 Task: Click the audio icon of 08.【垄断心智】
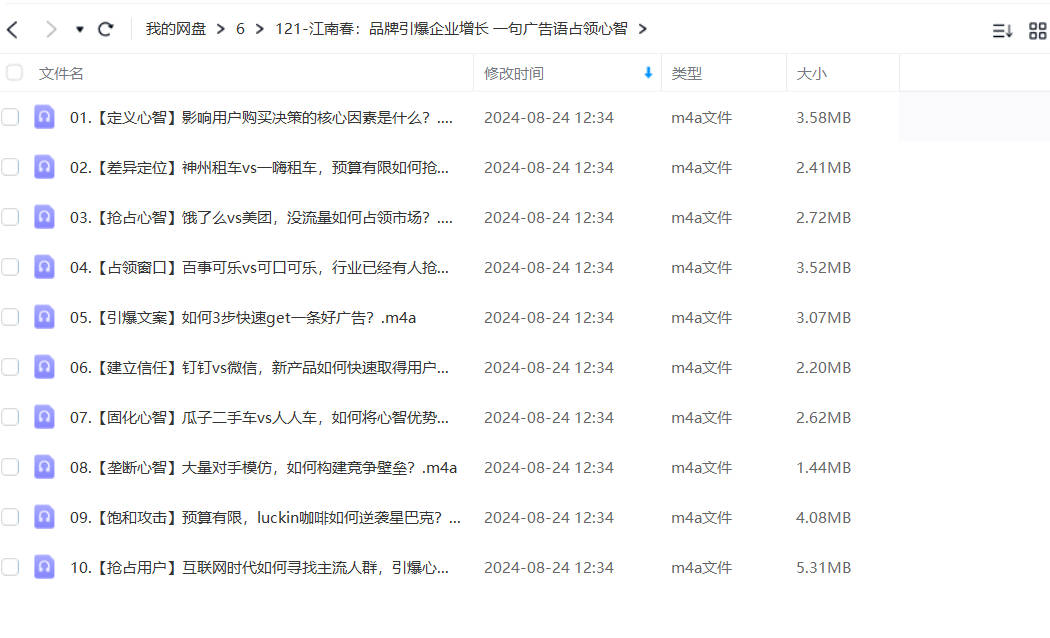pos(44,467)
